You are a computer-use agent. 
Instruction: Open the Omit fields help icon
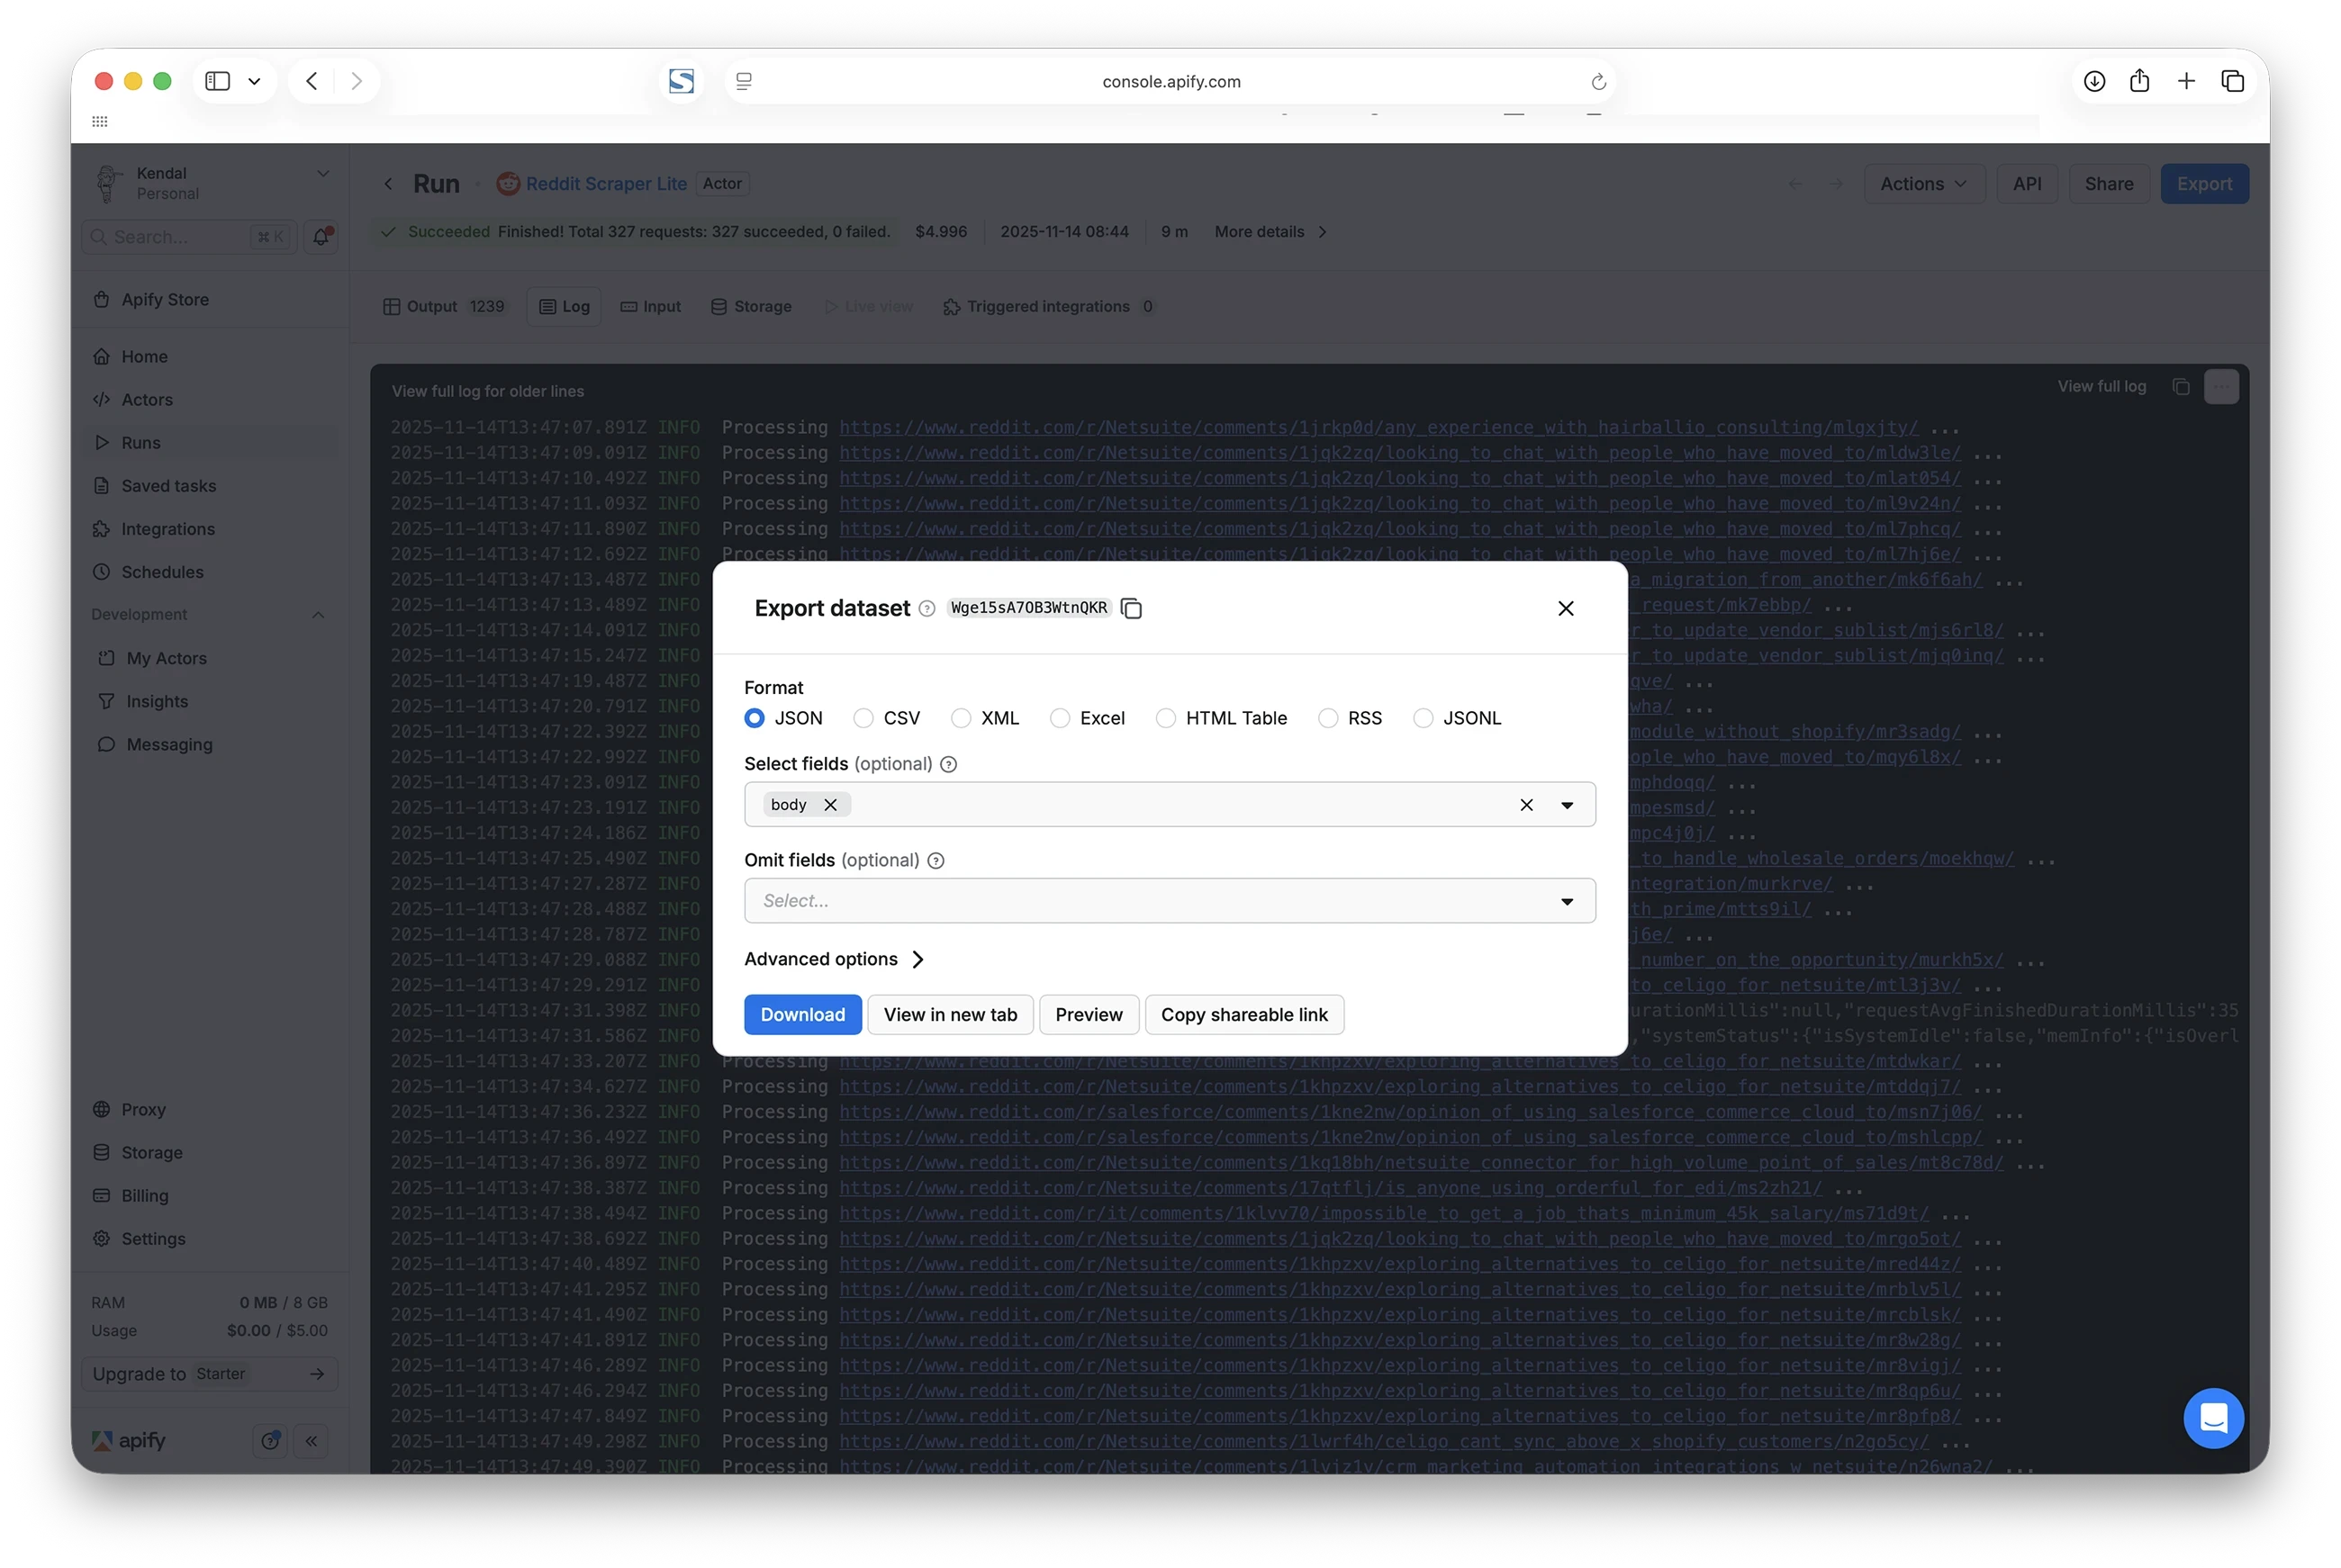pos(935,860)
